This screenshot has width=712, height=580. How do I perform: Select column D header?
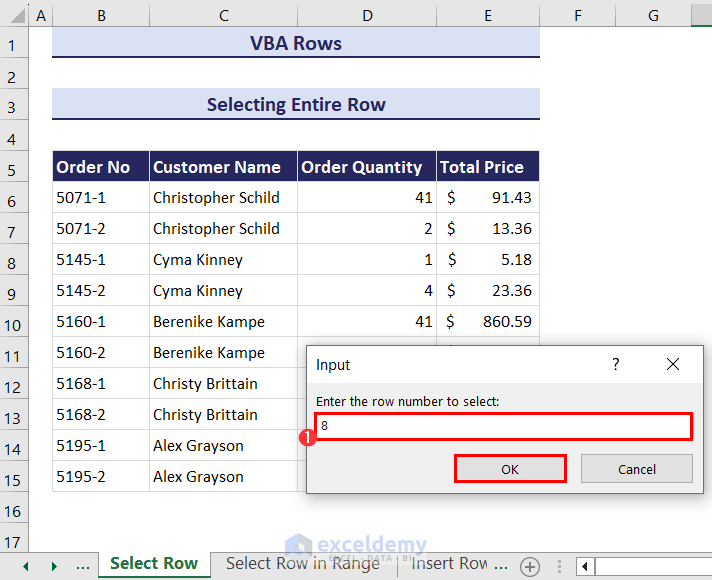pyautogui.click(x=367, y=15)
